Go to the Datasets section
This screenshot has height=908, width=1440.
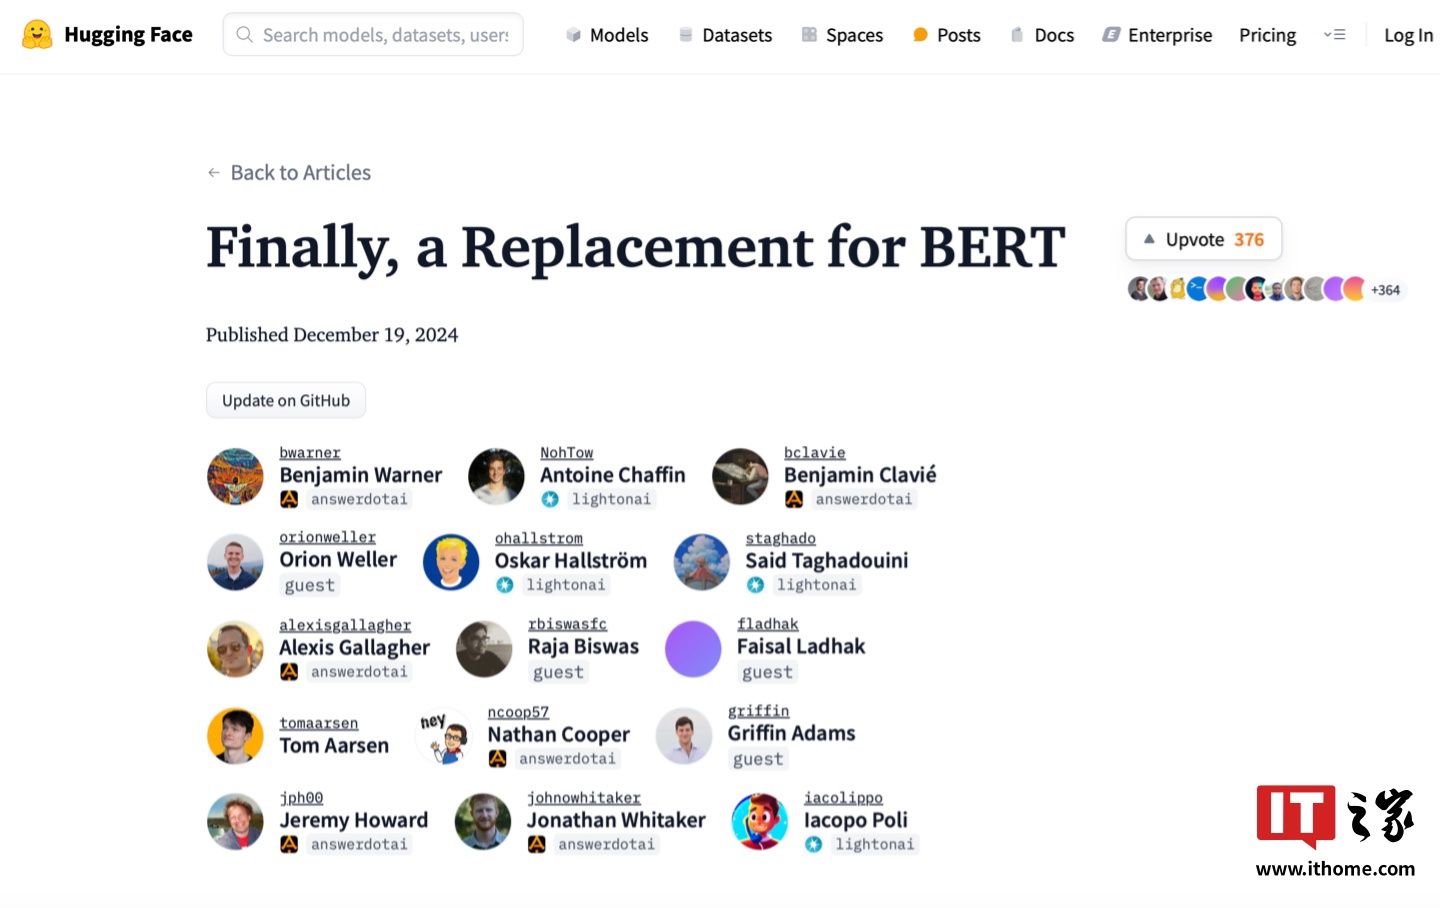coord(726,35)
